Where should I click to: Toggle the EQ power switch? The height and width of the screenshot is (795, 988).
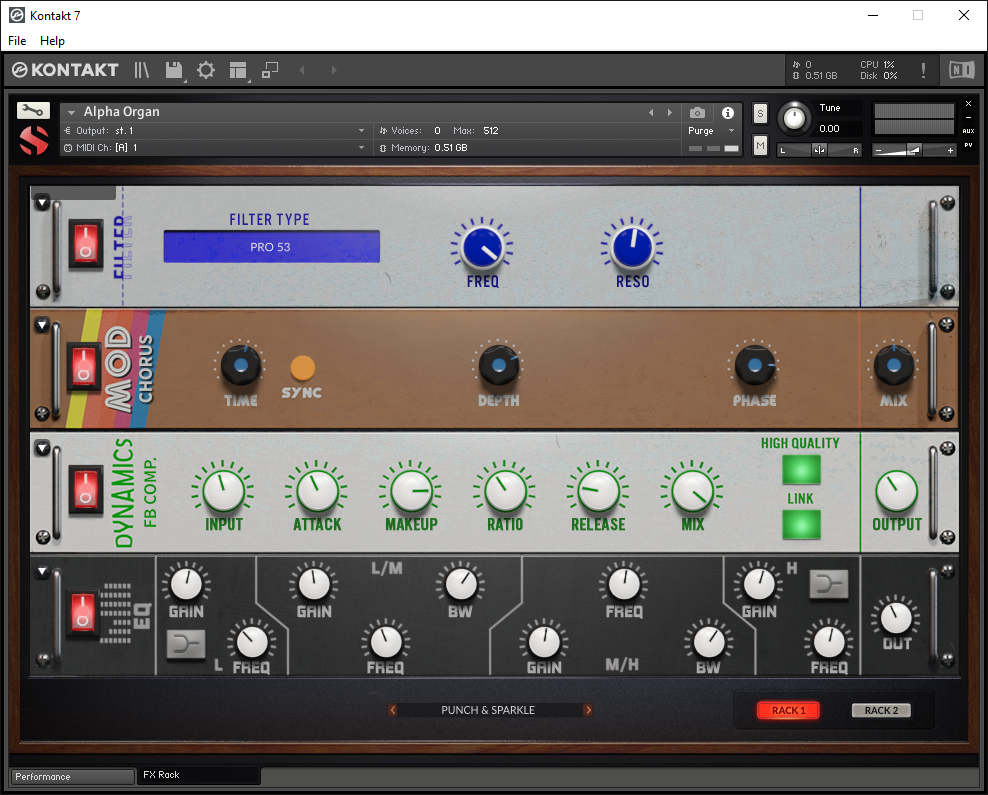[x=83, y=613]
